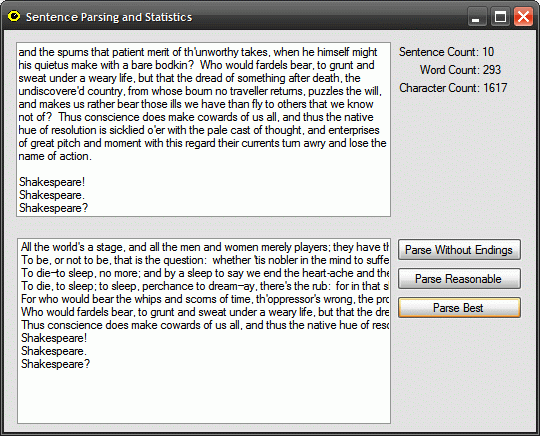Select output line 'To be, or not to be'
Image resolution: width=540 pixels, height=436 pixels.
pos(205,260)
